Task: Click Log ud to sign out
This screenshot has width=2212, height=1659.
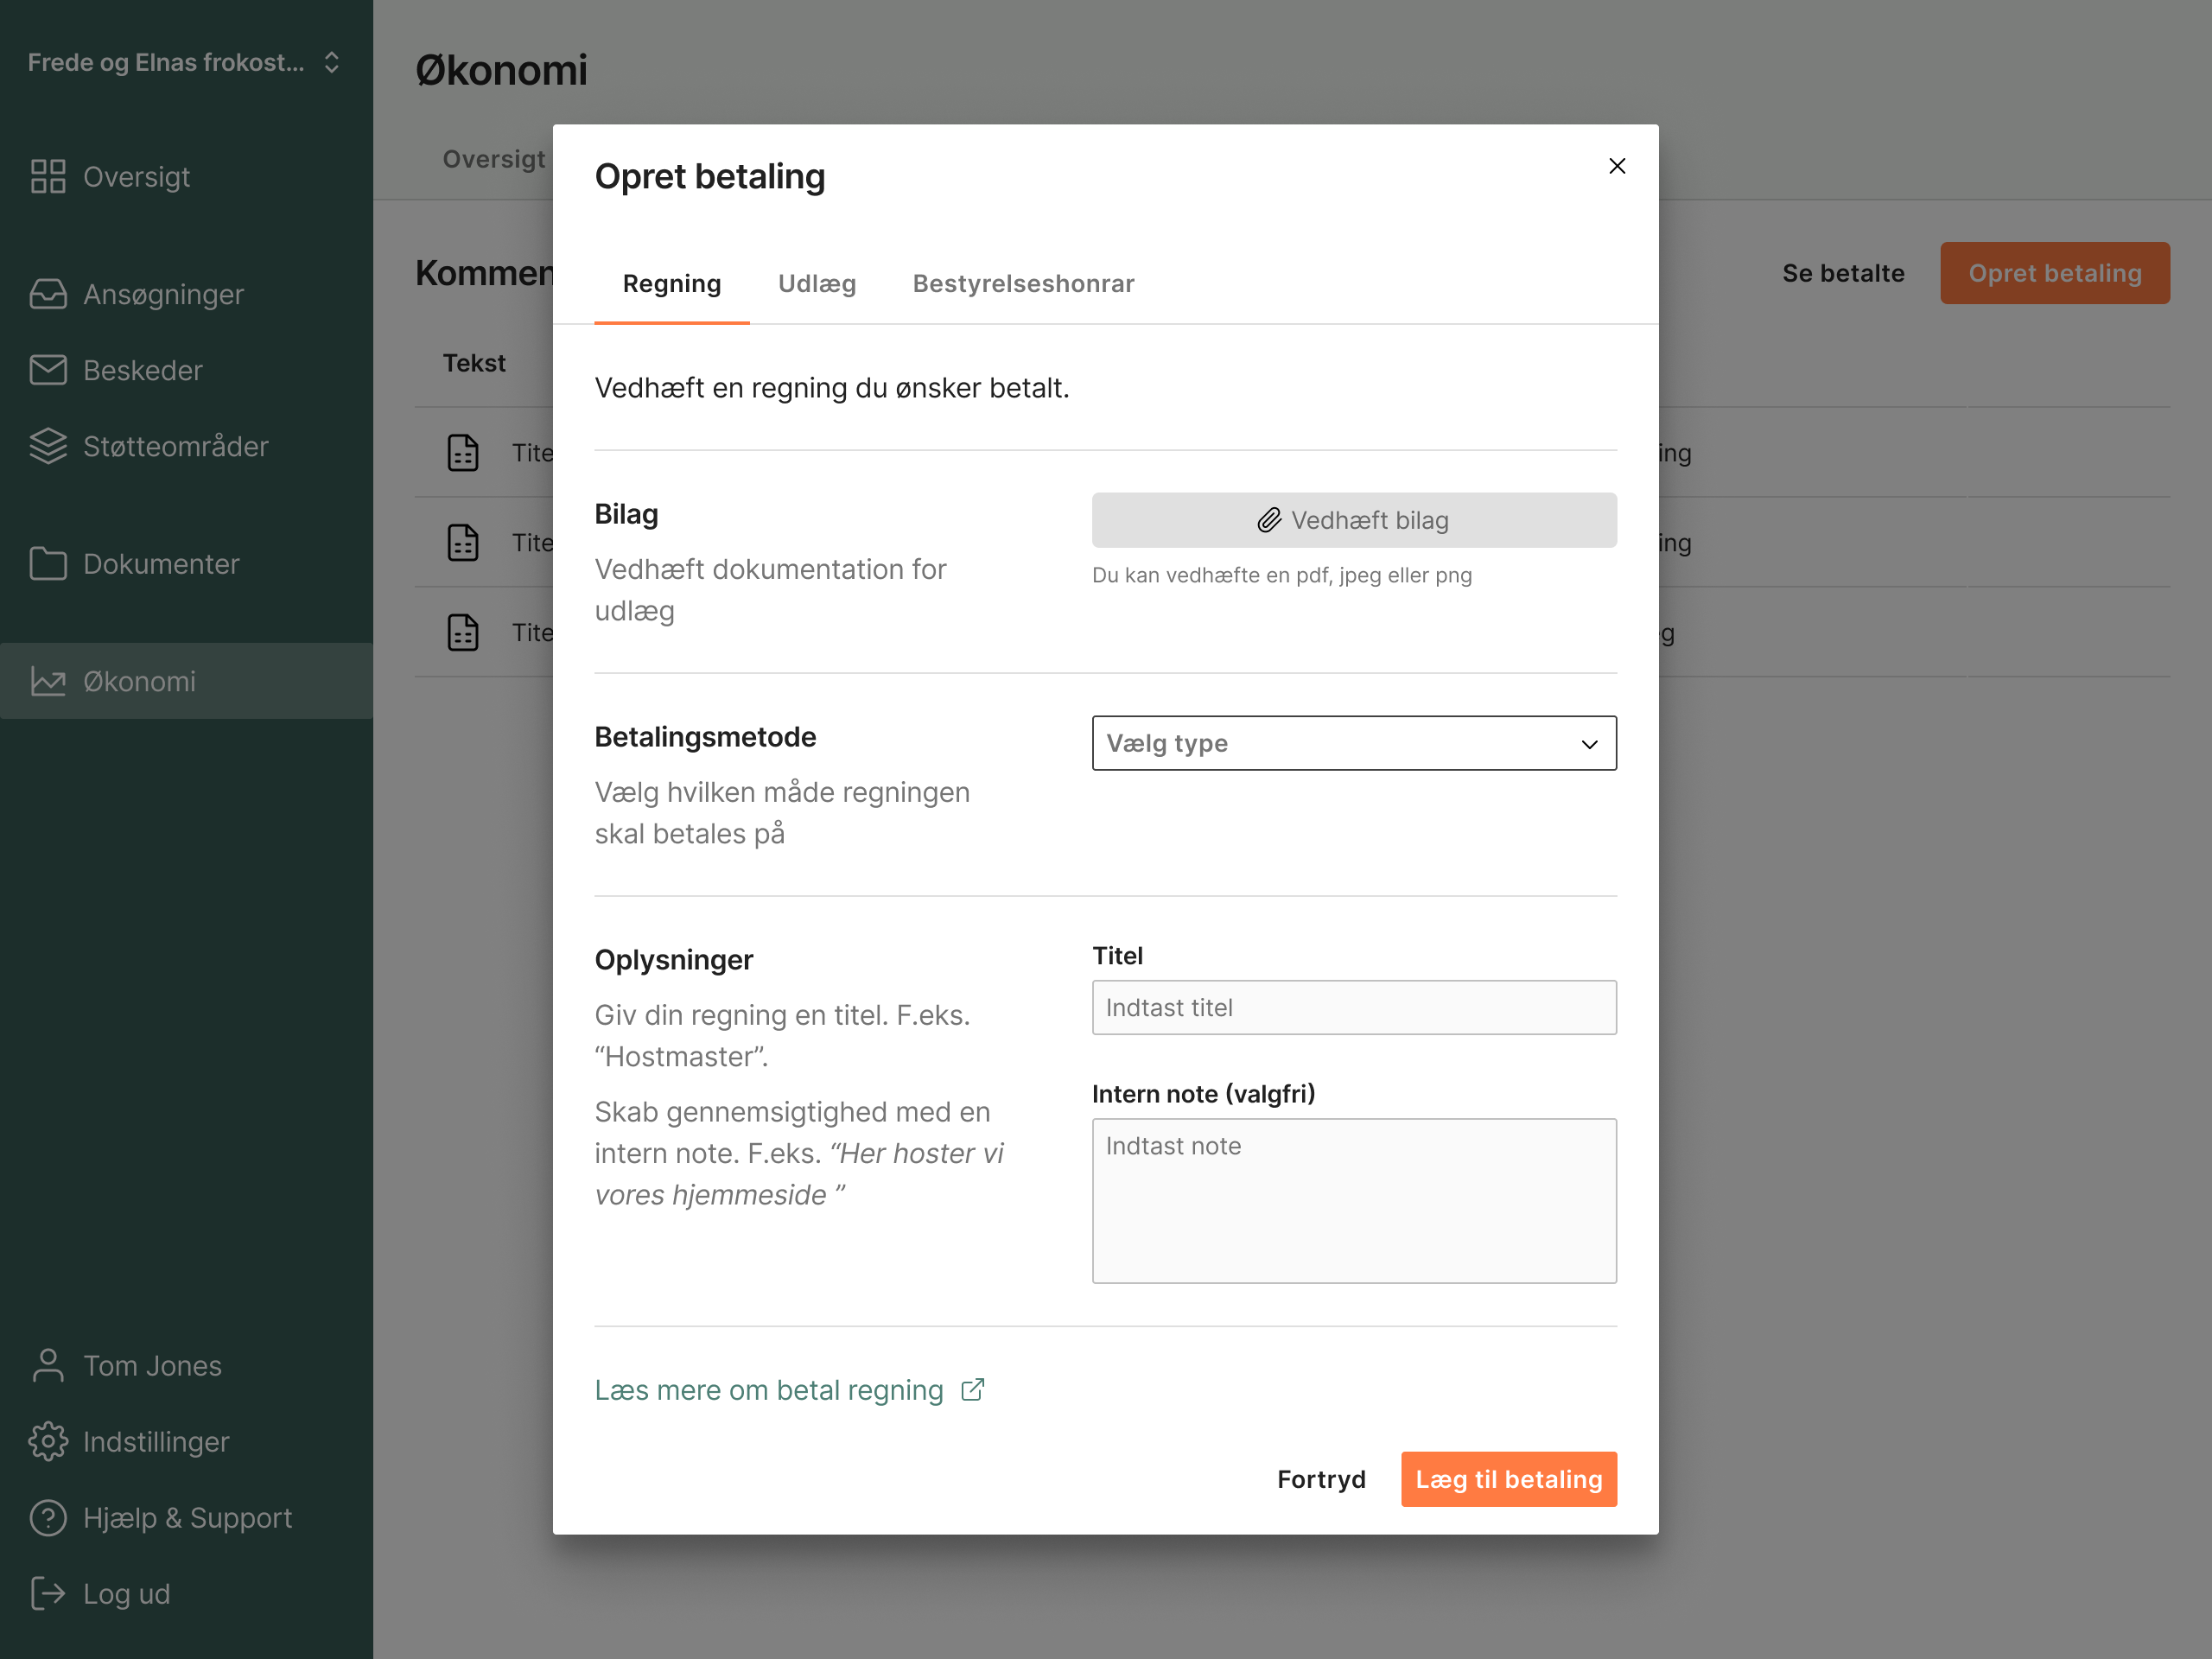Action: pos(126,1594)
